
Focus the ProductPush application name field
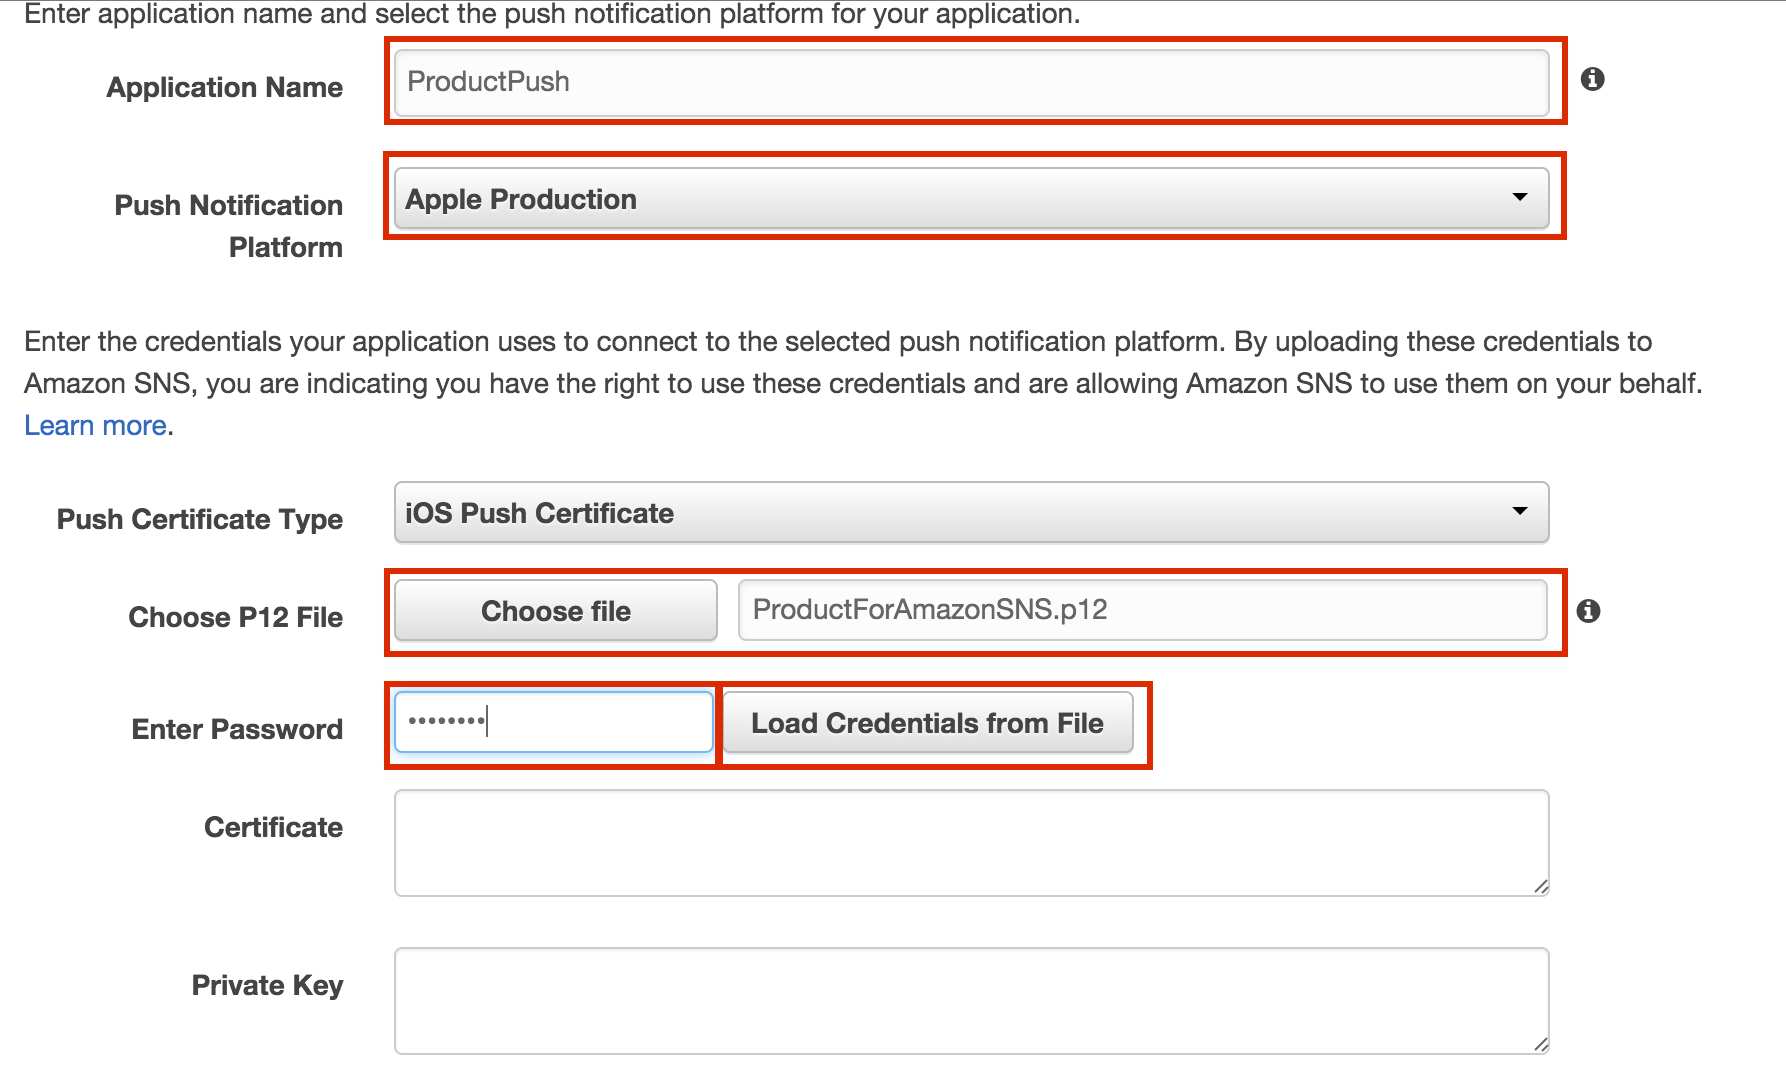coord(971,82)
